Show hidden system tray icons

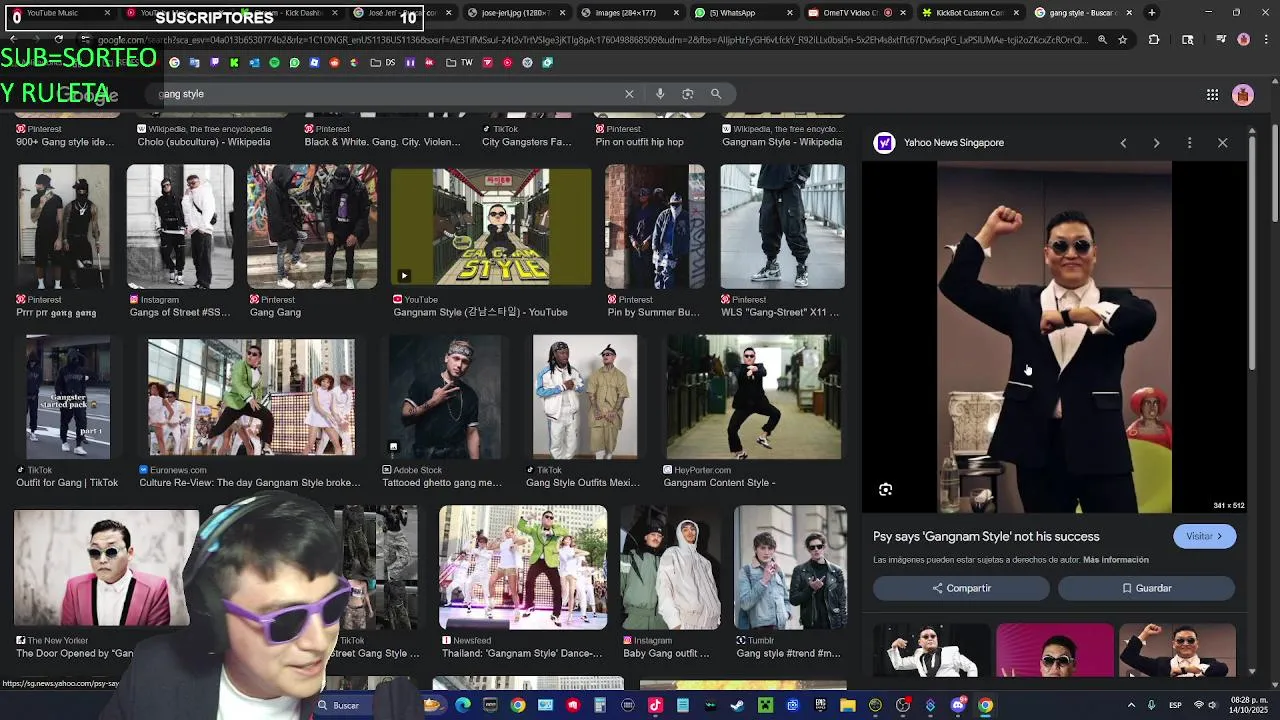[1131, 706]
